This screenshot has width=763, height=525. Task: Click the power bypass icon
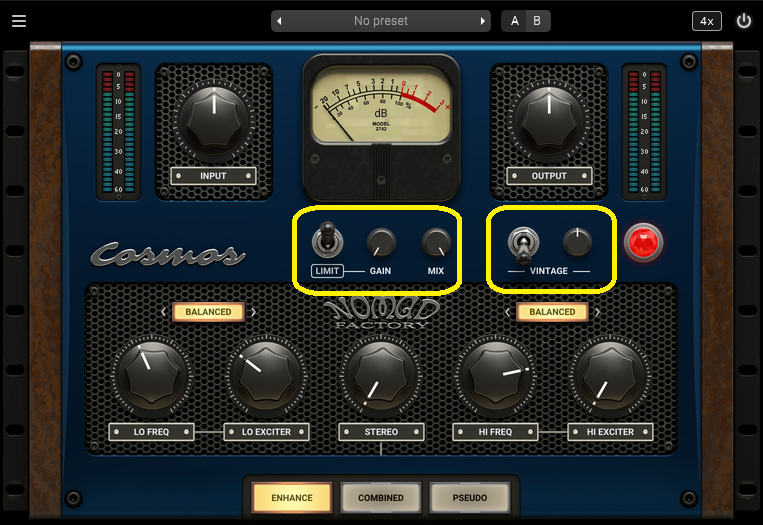click(744, 21)
